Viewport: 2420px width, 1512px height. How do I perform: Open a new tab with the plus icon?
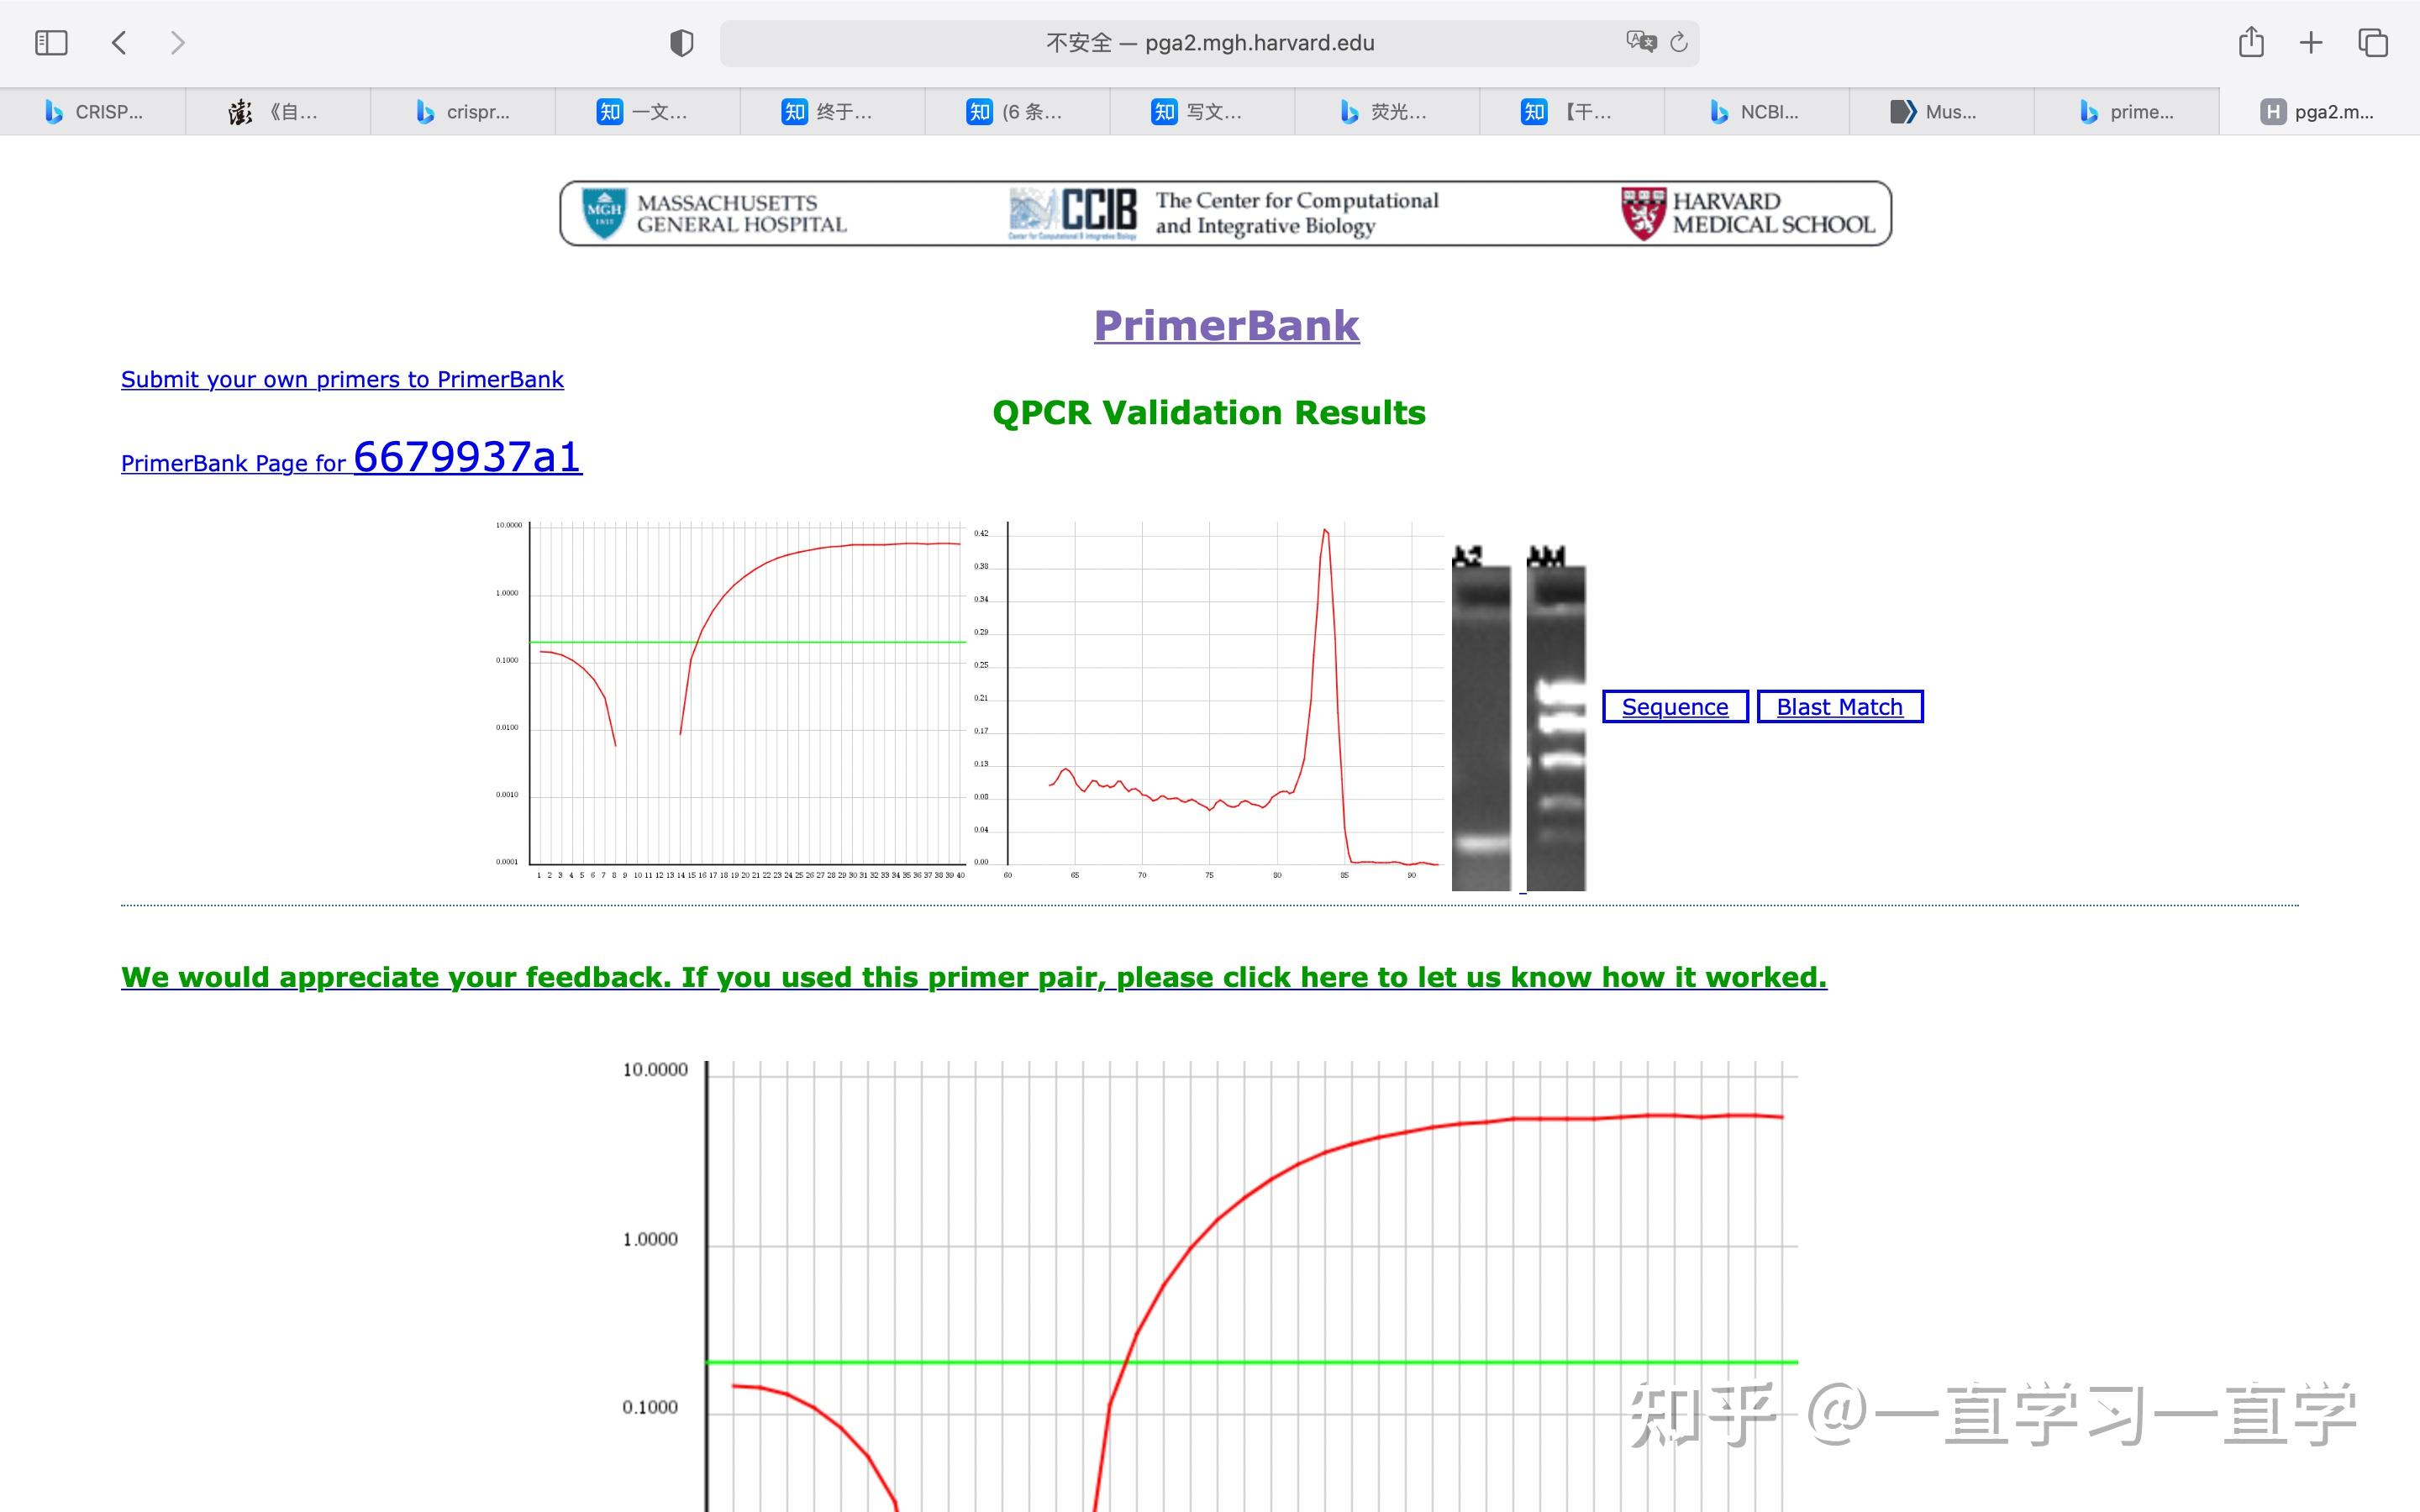(2312, 42)
